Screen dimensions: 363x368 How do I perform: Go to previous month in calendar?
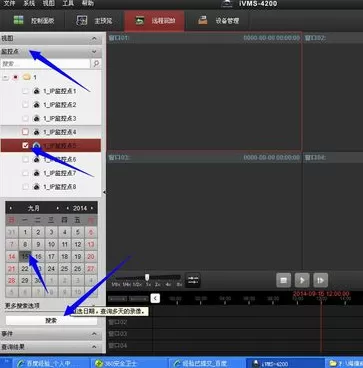pyautogui.click(x=11, y=208)
